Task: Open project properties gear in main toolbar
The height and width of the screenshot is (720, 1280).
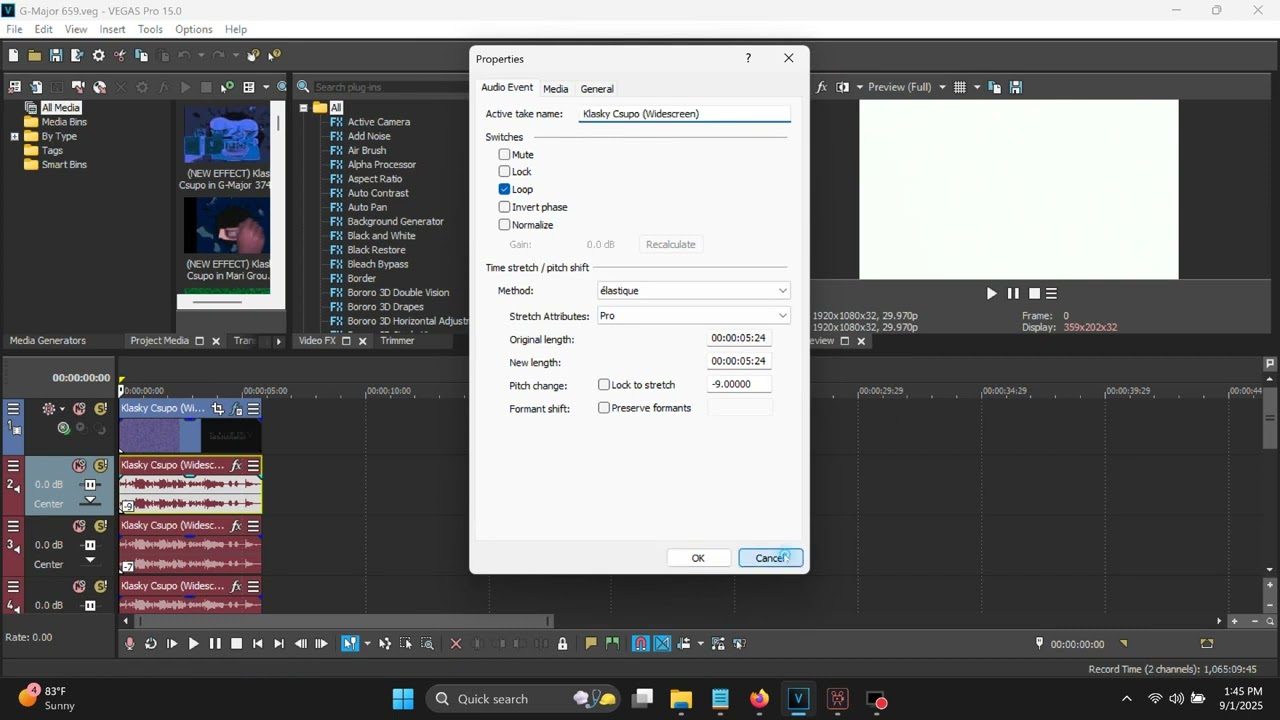Action: click(99, 56)
